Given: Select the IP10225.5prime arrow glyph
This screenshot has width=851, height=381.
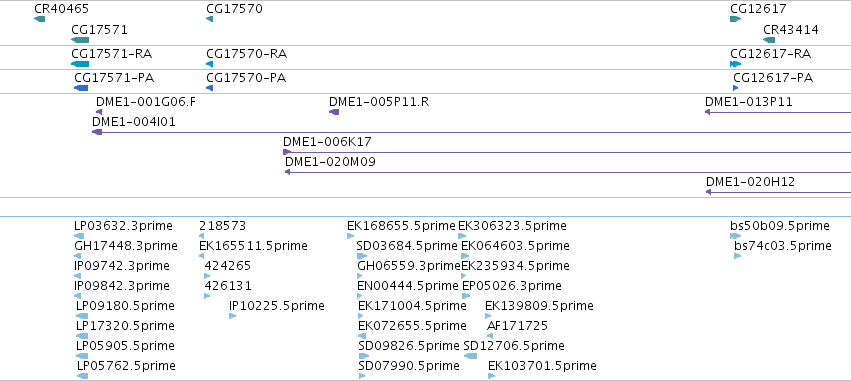Looking at the screenshot, I should [233, 316].
